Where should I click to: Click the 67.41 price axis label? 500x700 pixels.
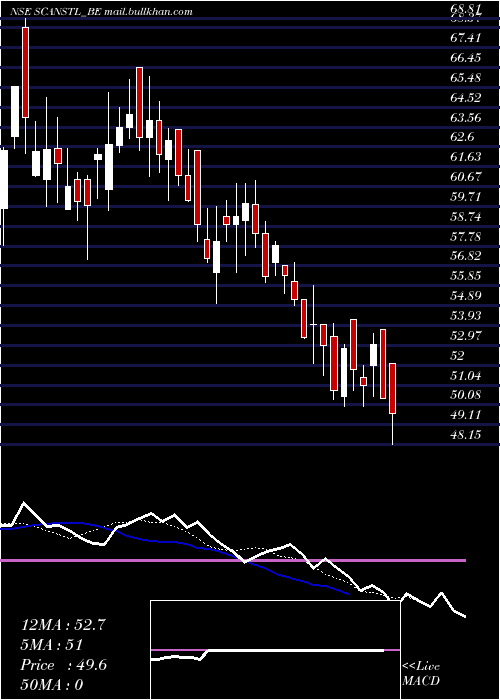(x=466, y=38)
